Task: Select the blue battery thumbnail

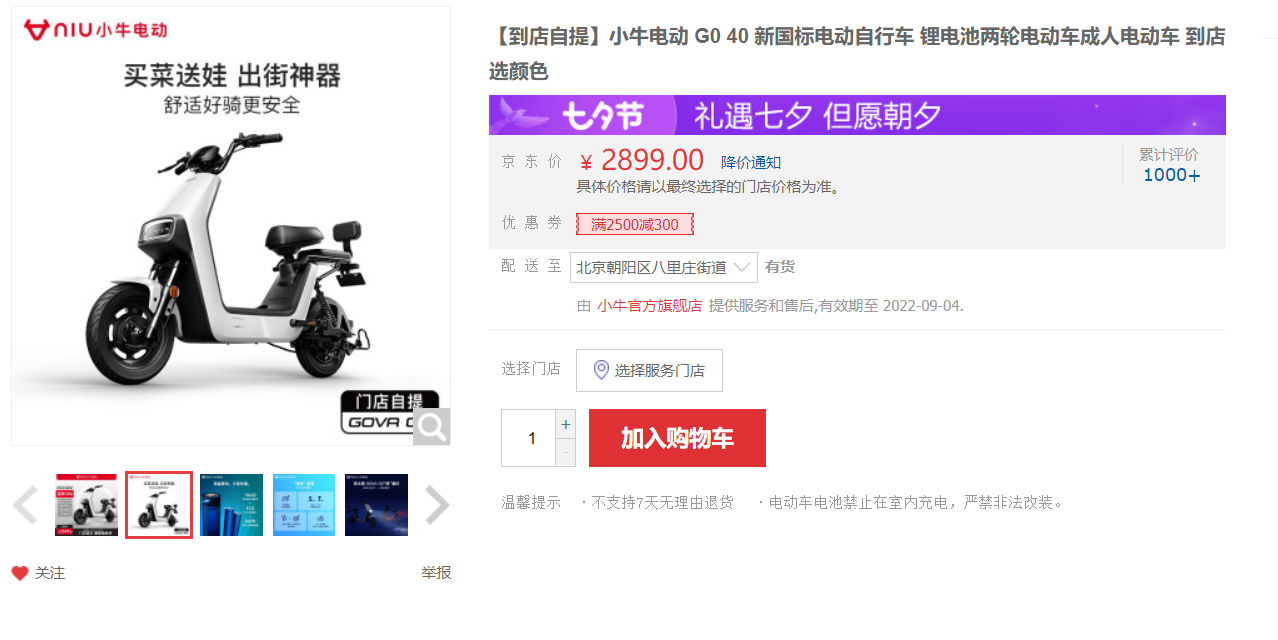Action: (x=231, y=505)
